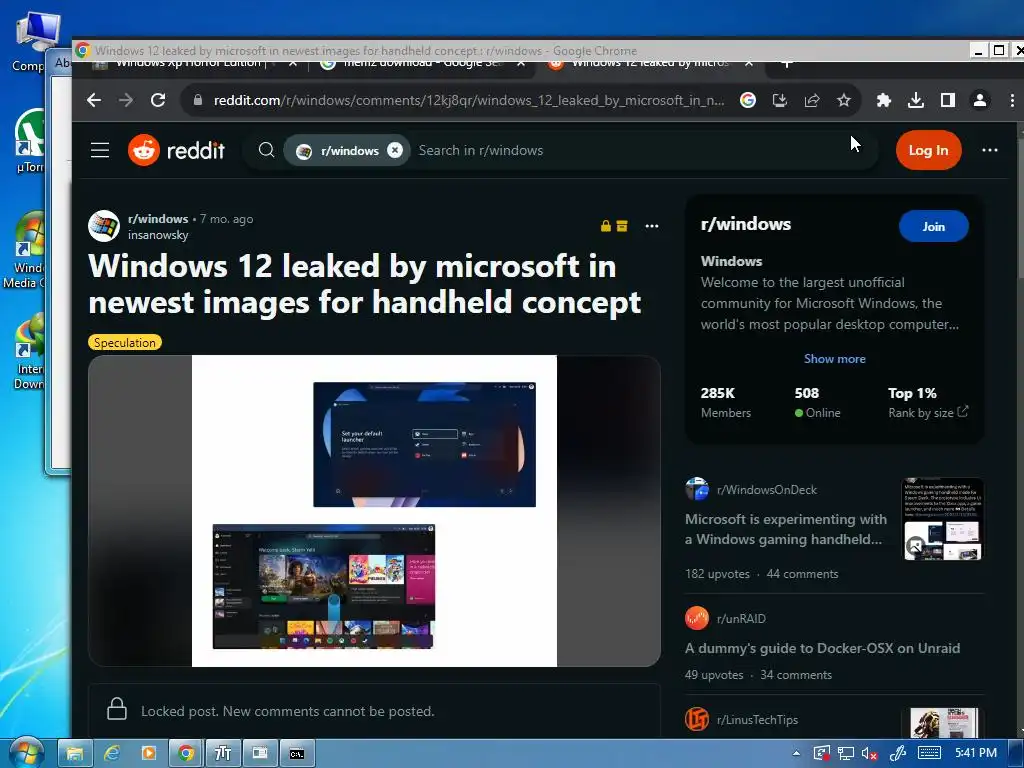Click the LinusTechTips post thumbnail
The height and width of the screenshot is (768, 1024).
(943, 723)
